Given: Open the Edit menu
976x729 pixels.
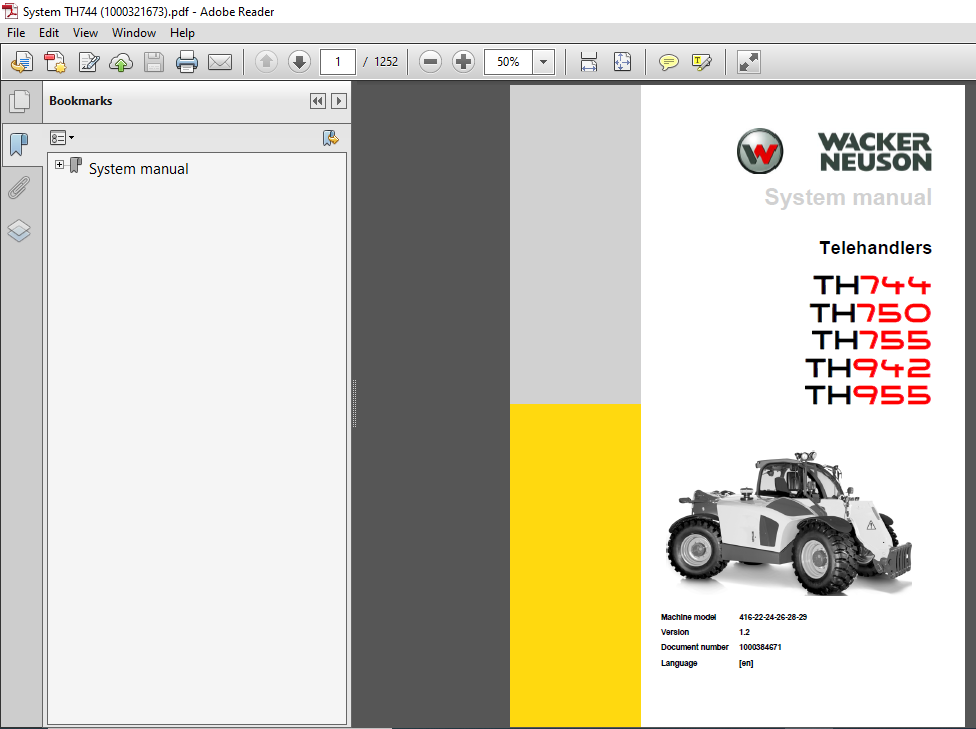Looking at the screenshot, I should click(x=49, y=33).
